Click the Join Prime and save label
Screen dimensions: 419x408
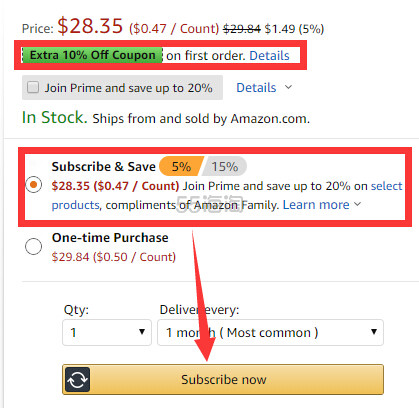tap(129, 88)
